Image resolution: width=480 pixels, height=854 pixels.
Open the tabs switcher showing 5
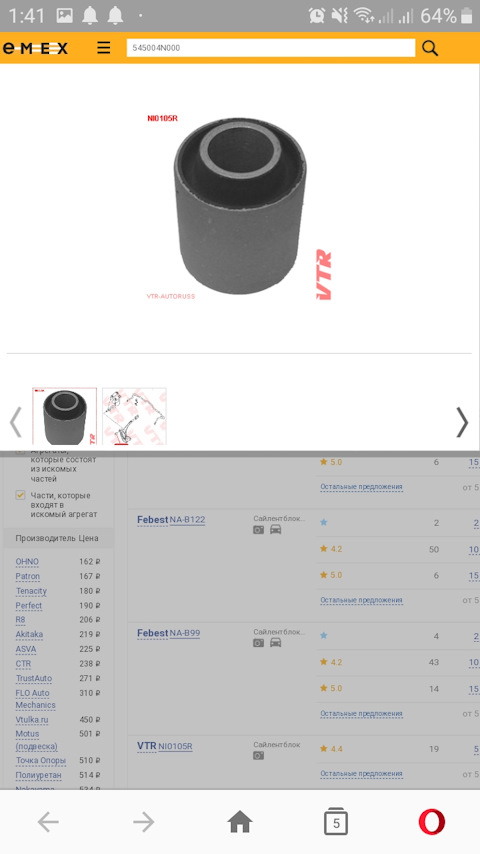click(336, 822)
